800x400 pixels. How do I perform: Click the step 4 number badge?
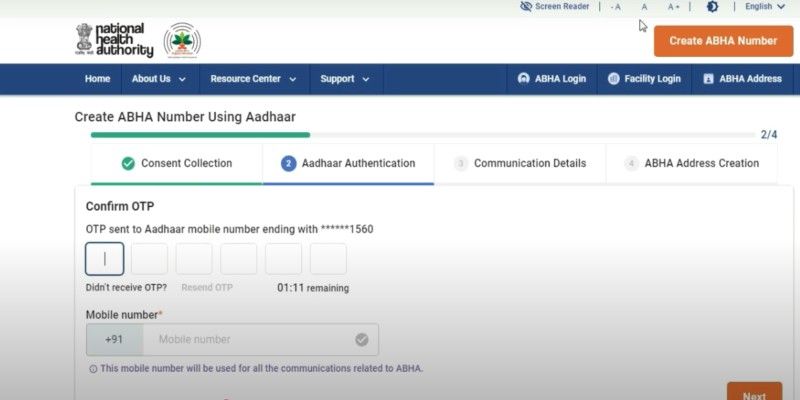631,164
